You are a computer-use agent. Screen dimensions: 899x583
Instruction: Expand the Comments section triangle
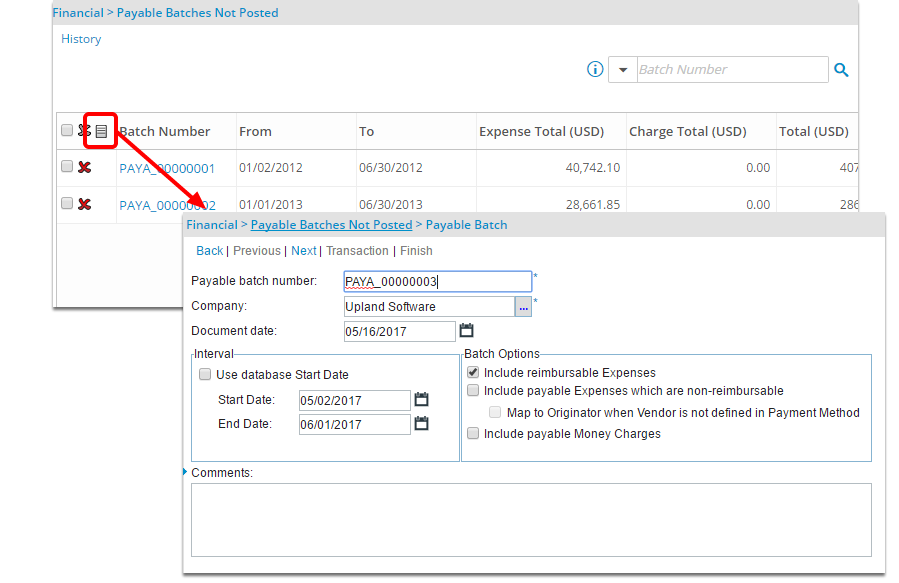pos(186,471)
